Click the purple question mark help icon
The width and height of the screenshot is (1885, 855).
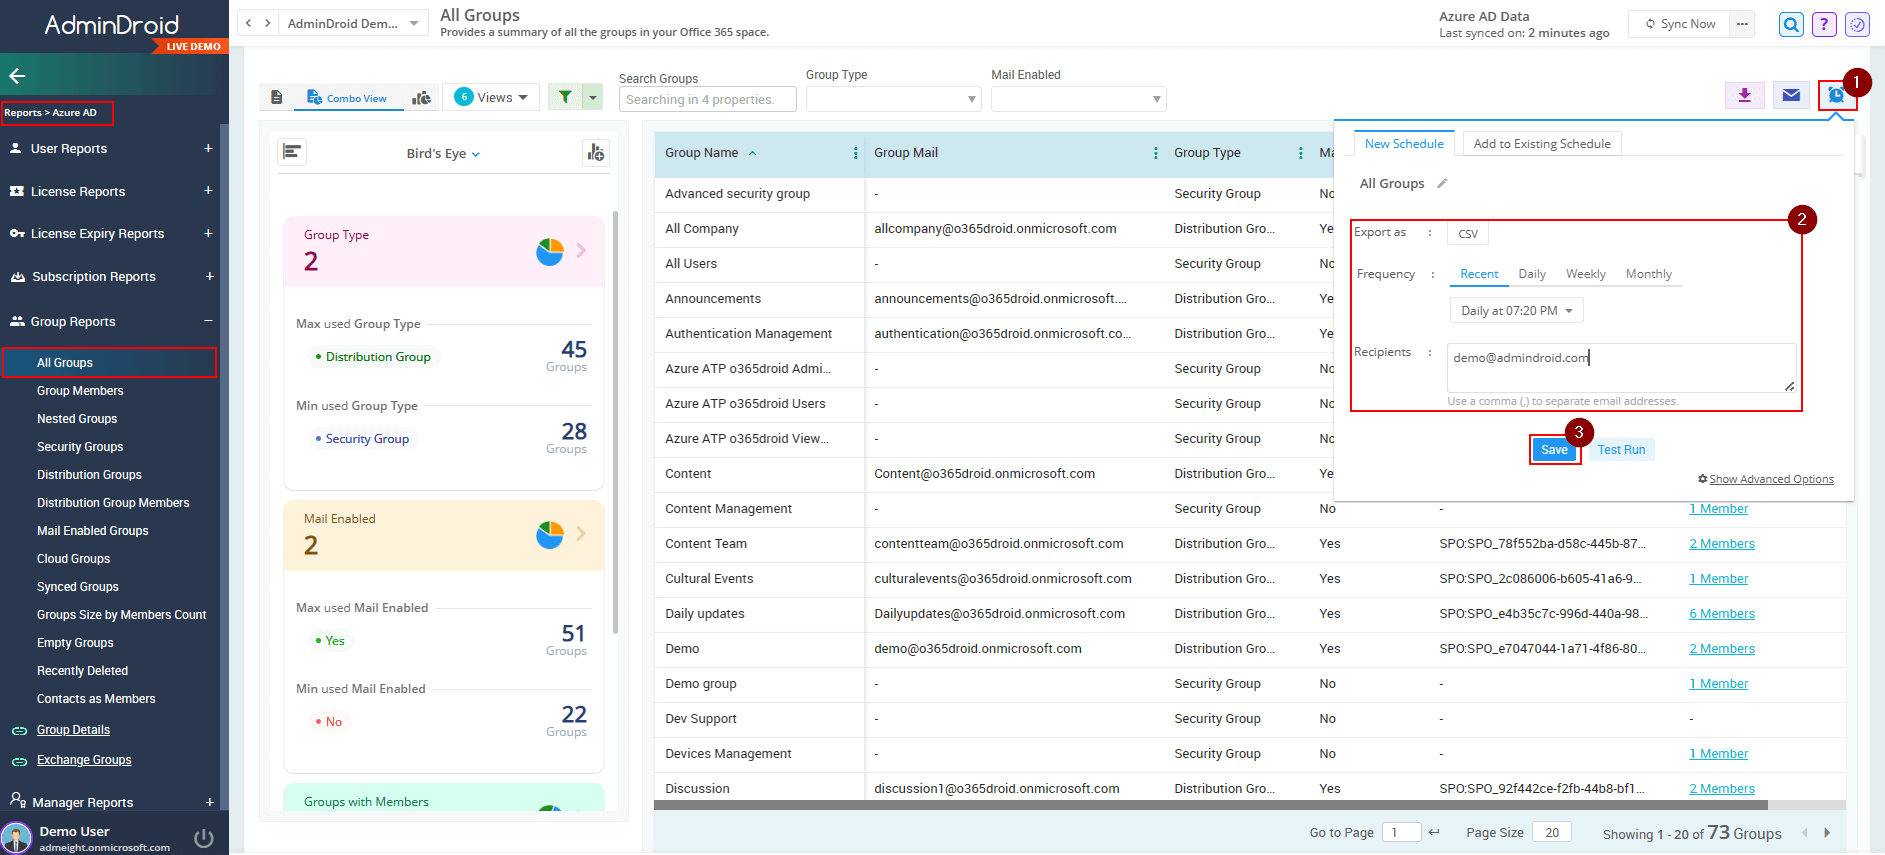coord(1824,25)
